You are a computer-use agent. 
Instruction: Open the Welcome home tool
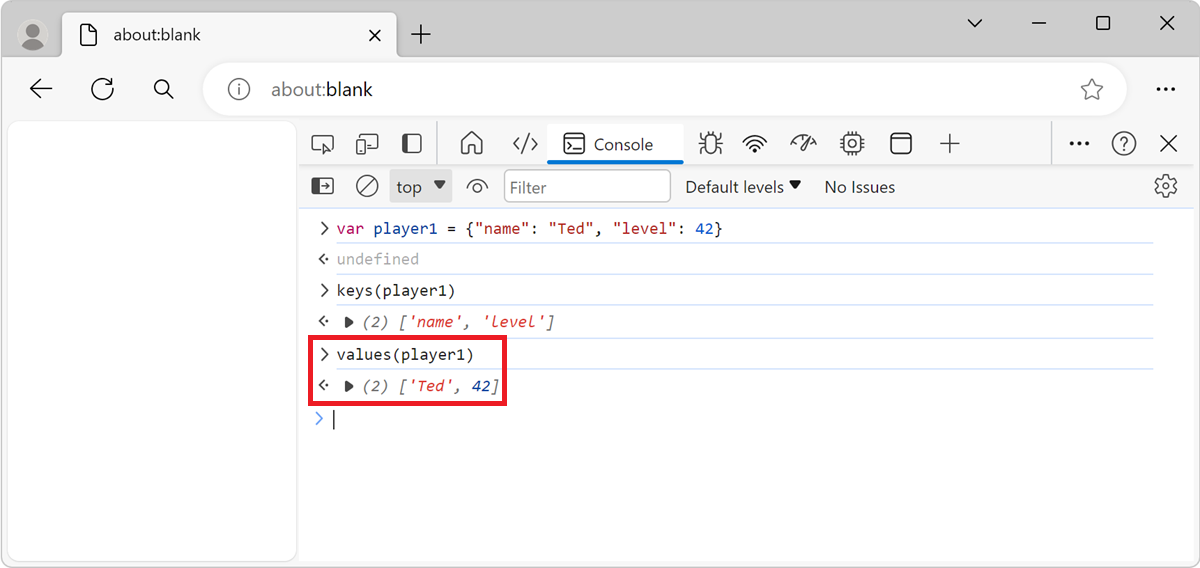pos(472,144)
